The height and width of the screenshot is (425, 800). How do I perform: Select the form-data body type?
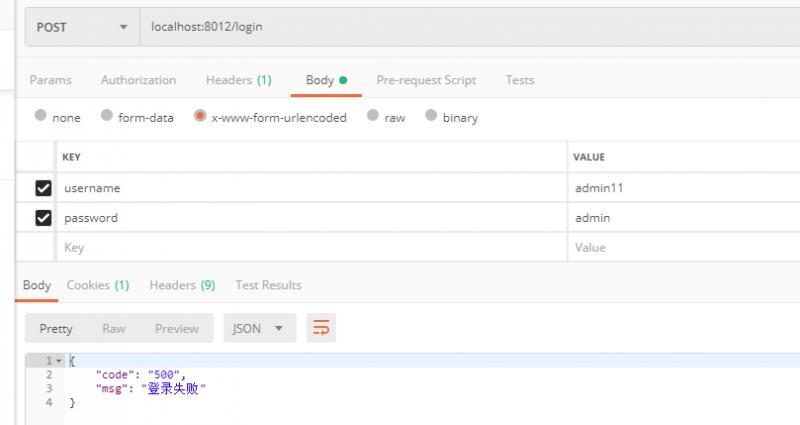tap(107, 116)
